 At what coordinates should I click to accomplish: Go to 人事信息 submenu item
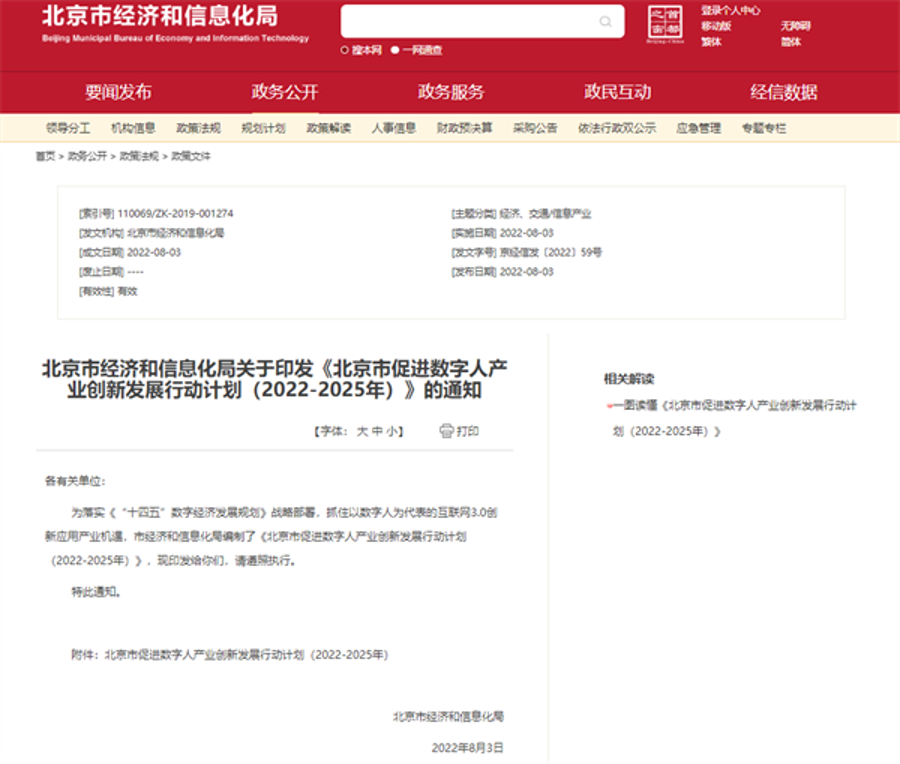pyautogui.click(x=394, y=128)
